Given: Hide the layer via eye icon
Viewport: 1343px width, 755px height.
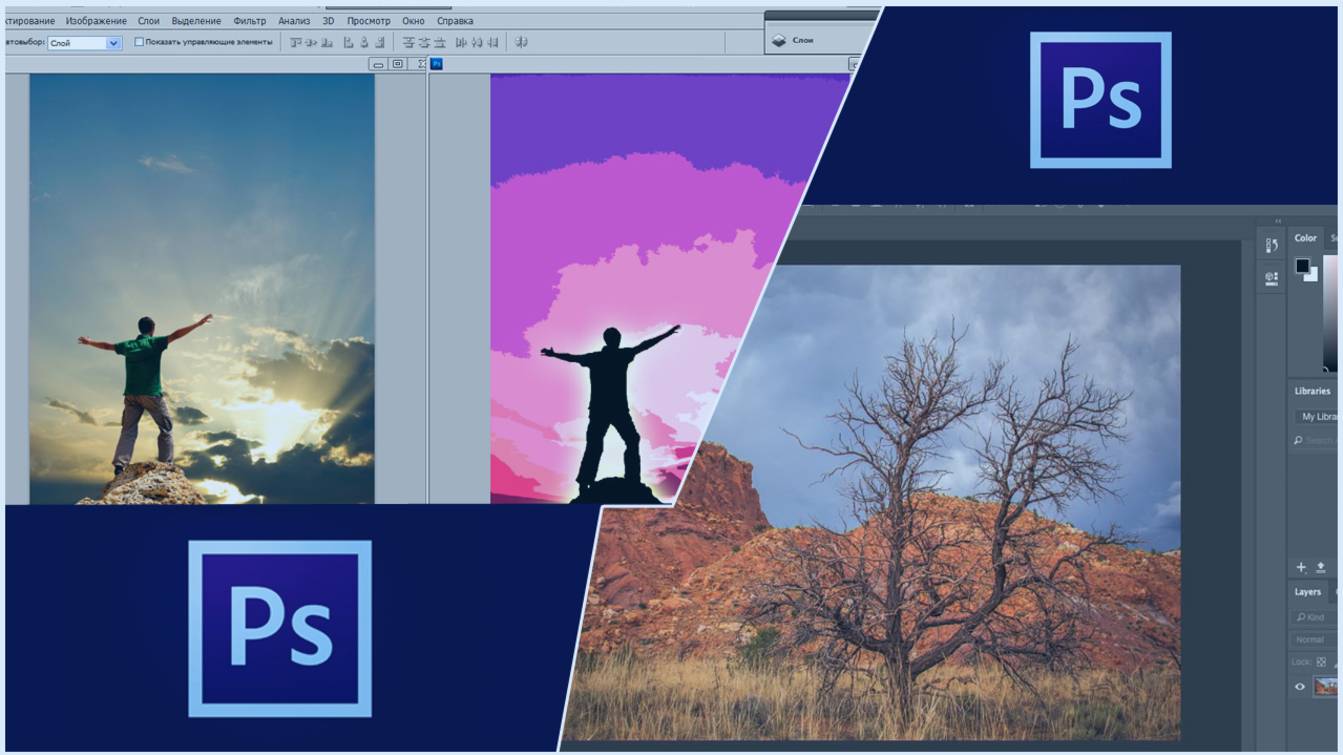Looking at the screenshot, I should click(1300, 687).
